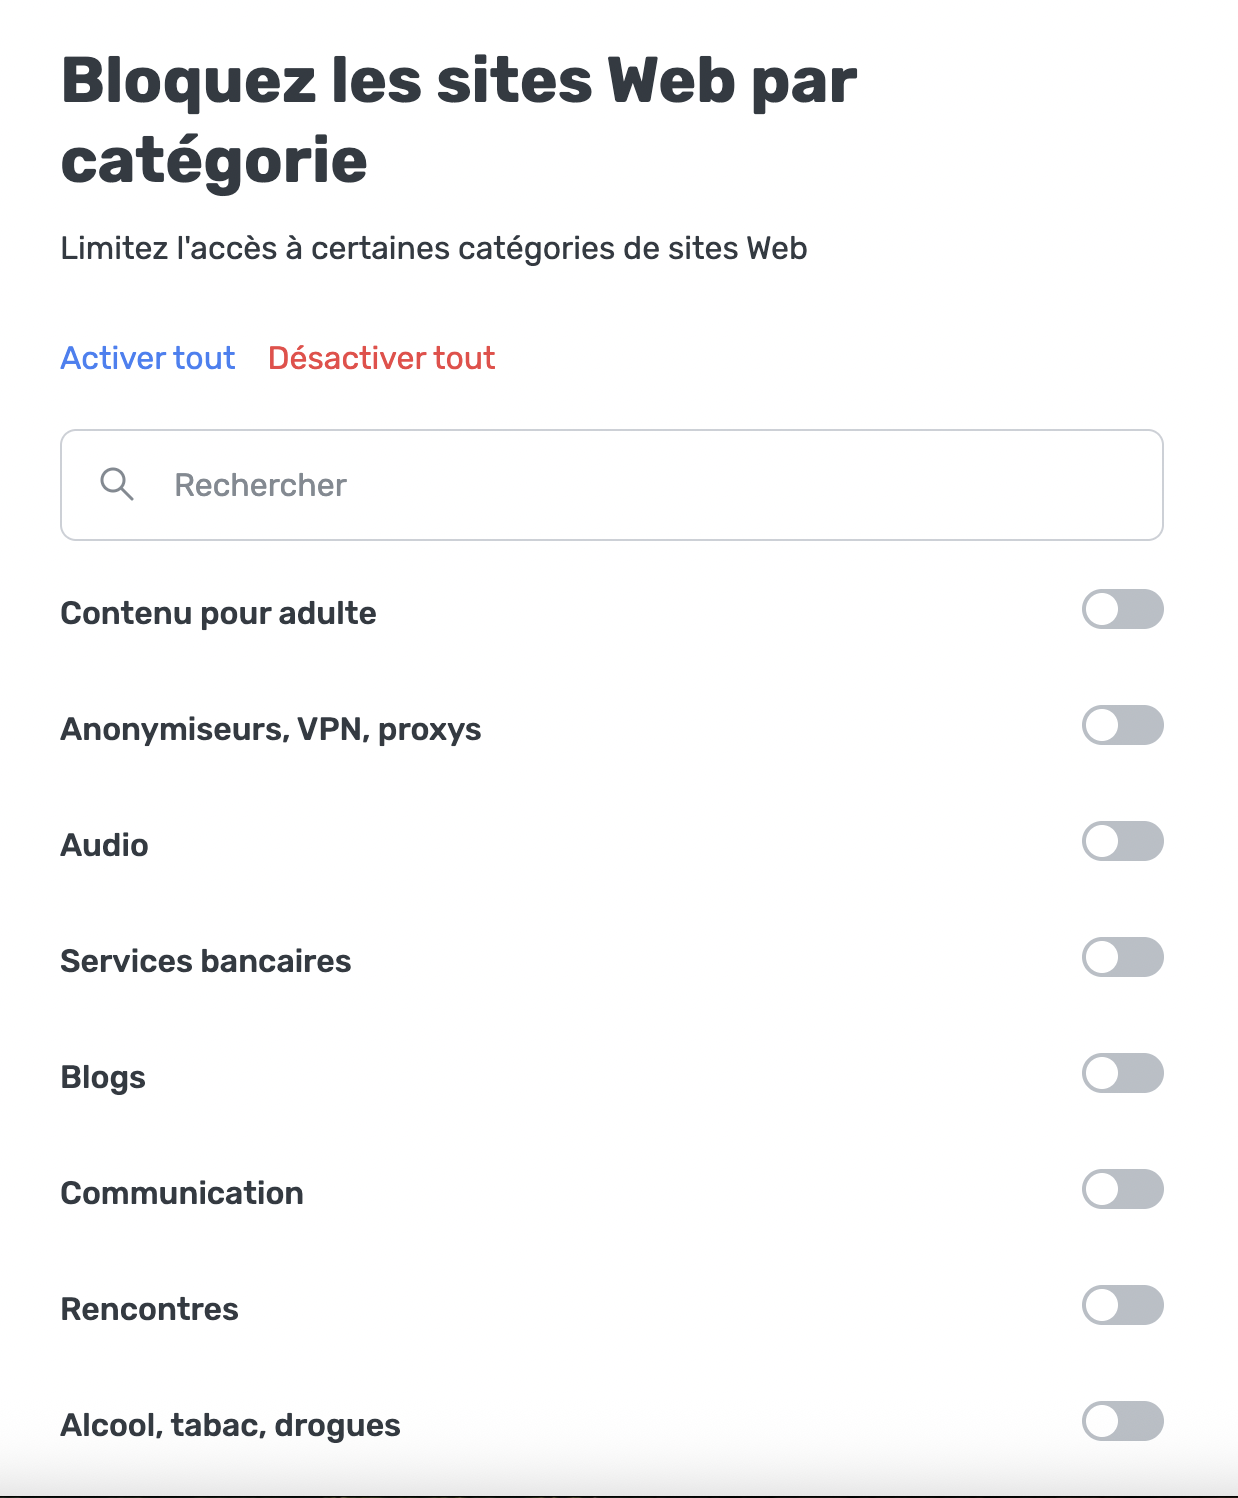This screenshot has width=1238, height=1498.
Task: Click the Rencontres category label
Action: click(x=149, y=1309)
